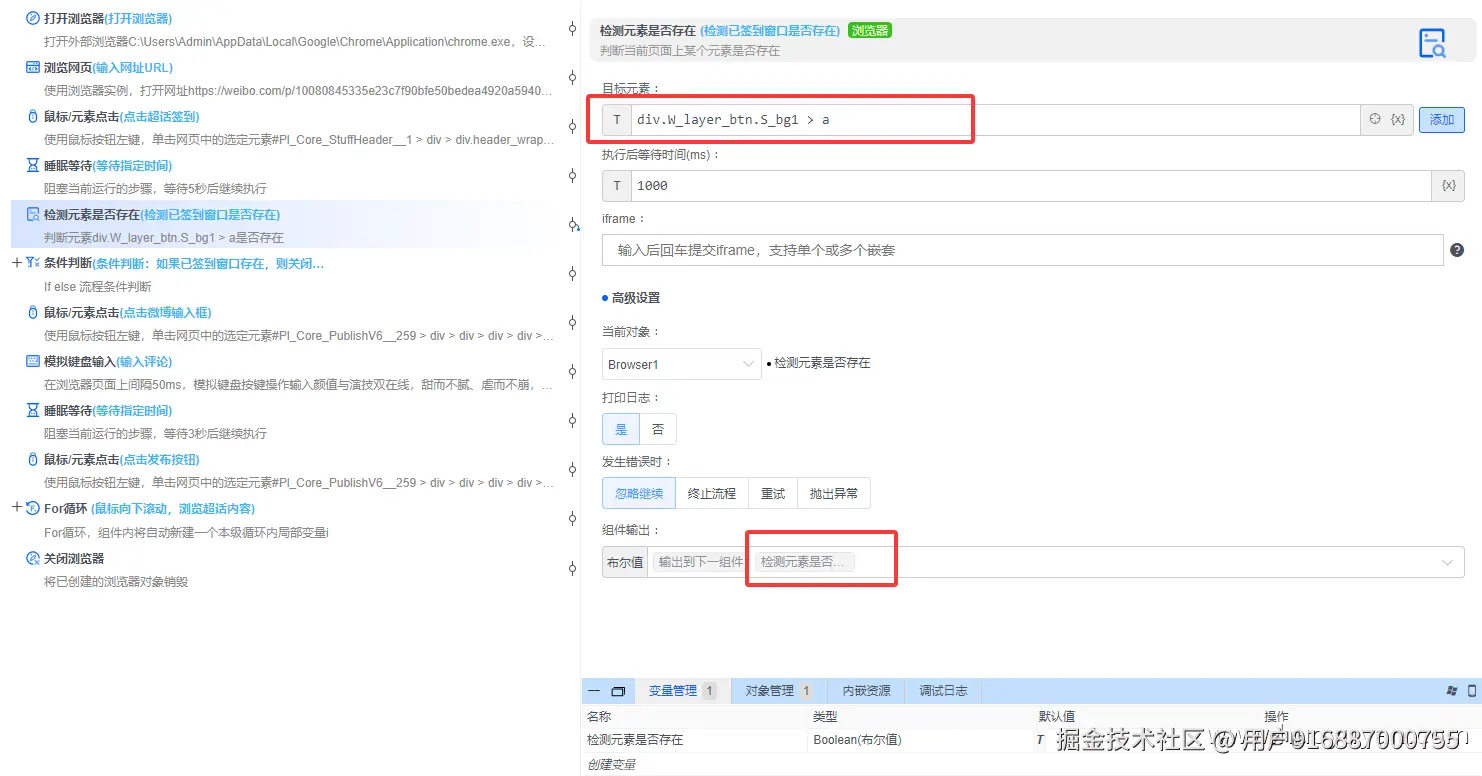The width and height of the screenshot is (1482, 776).
Task: Select 终止流程 for error handling
Action: click(712, 493)
